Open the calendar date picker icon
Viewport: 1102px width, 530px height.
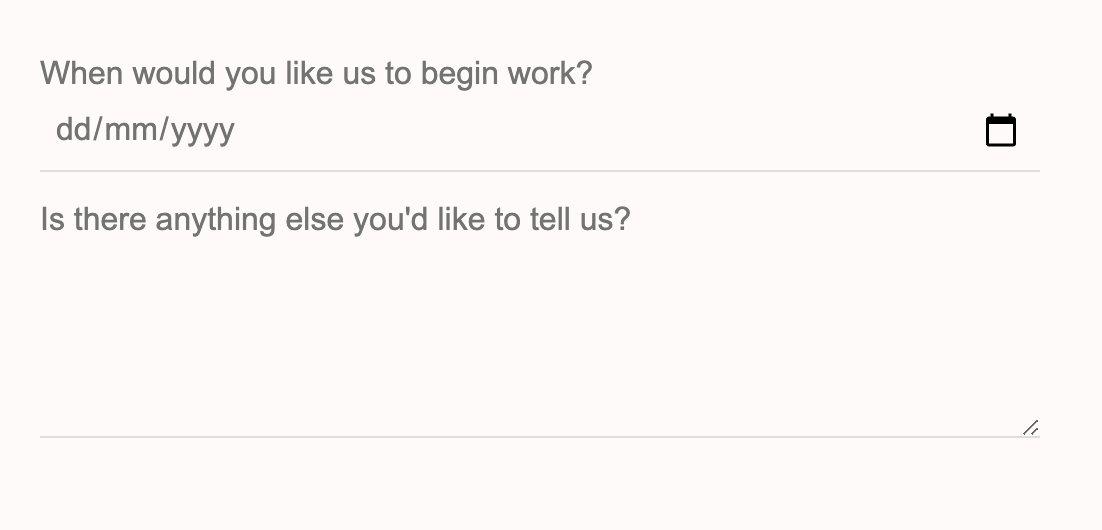[x=1001, y=130]
